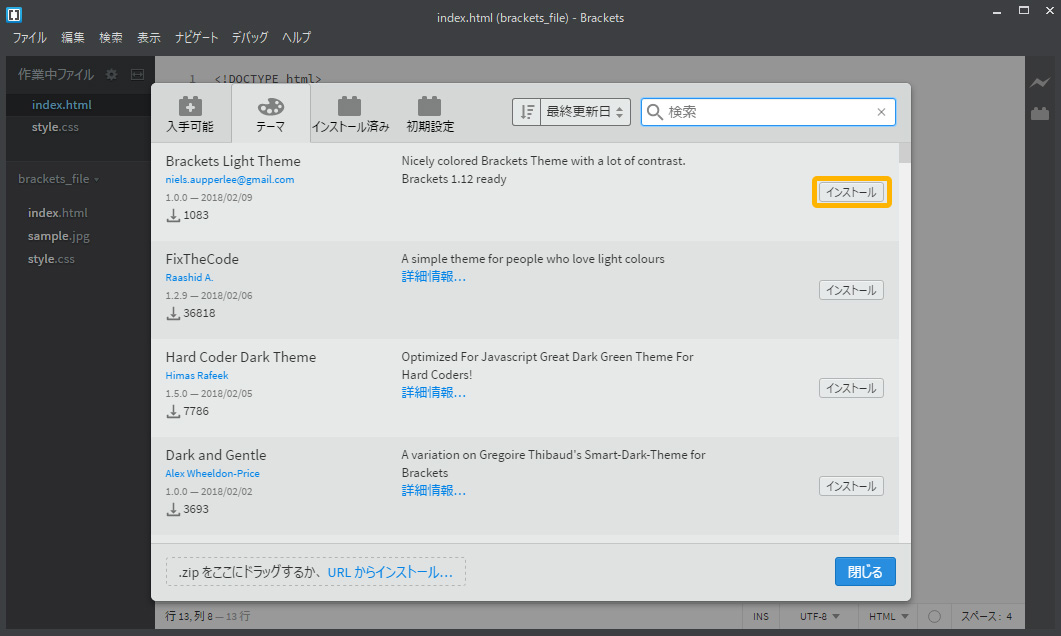
Task: Click the lint status circle in the status bar
Action: click(x=935, y=616)
